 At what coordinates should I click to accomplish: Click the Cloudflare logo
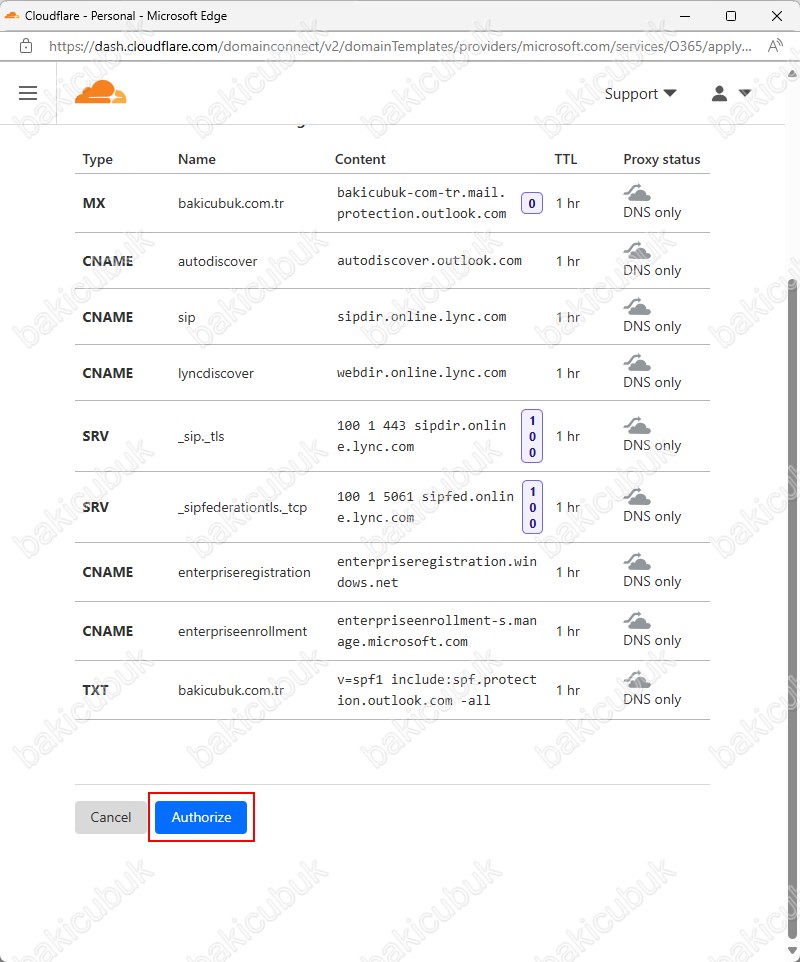click(x=101, y=92)
